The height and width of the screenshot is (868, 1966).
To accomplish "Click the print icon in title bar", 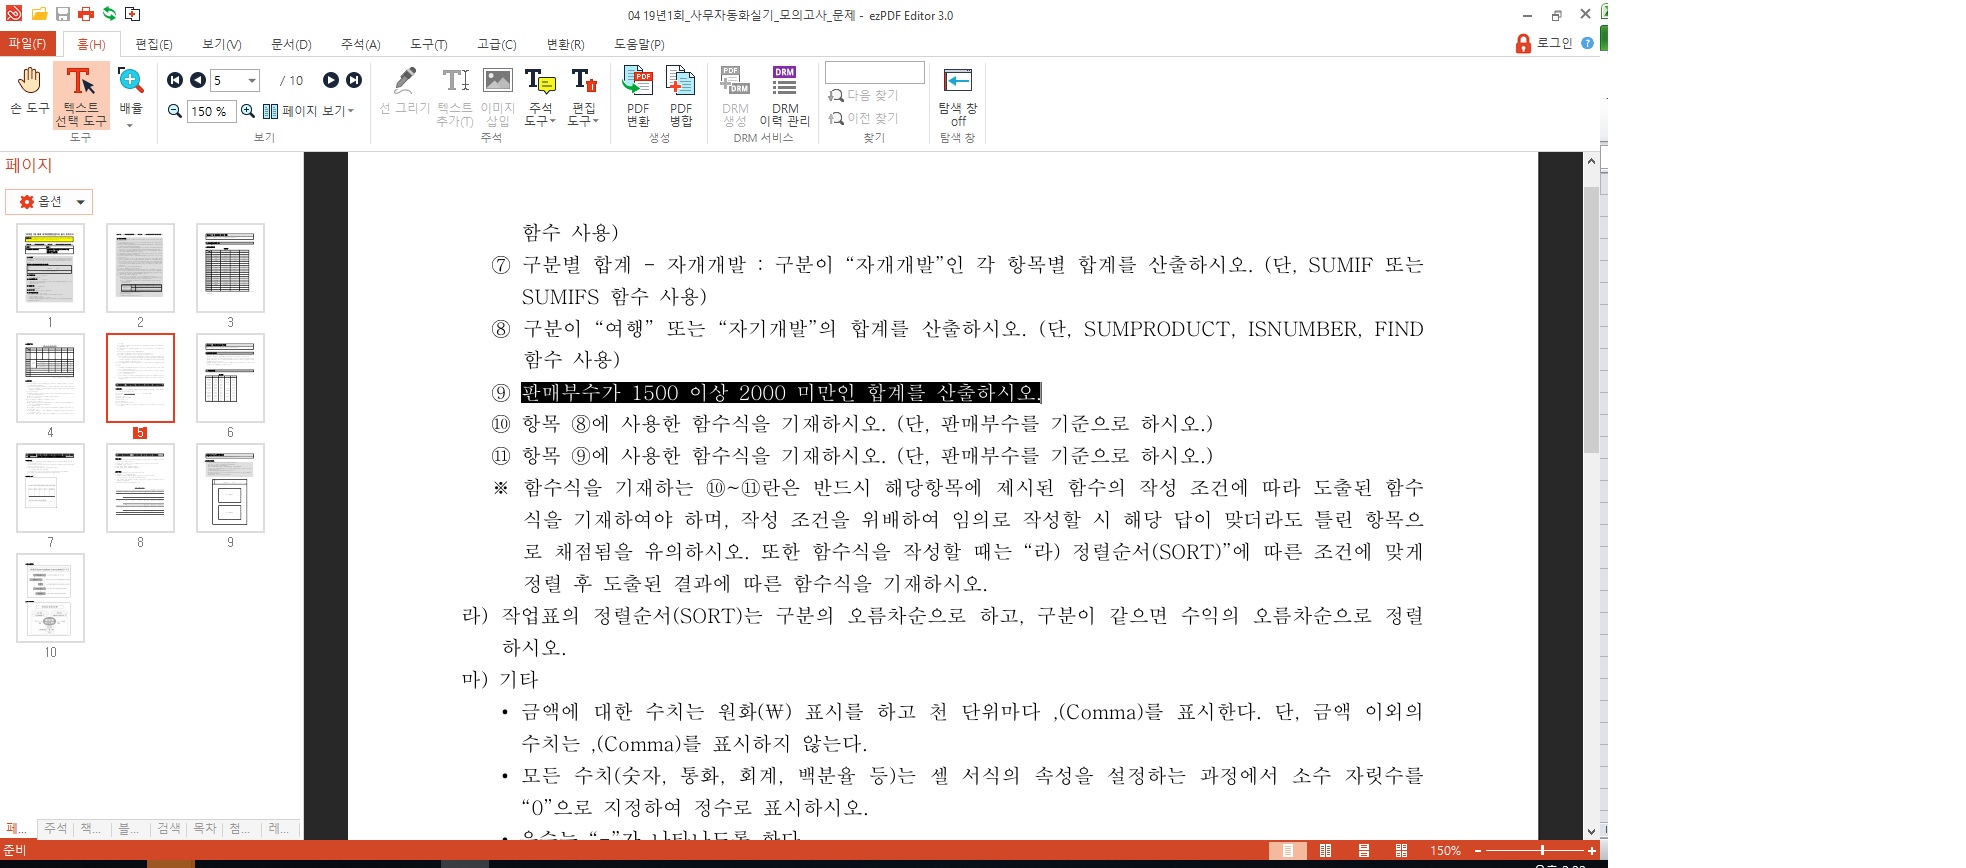I will coord(86,14).
